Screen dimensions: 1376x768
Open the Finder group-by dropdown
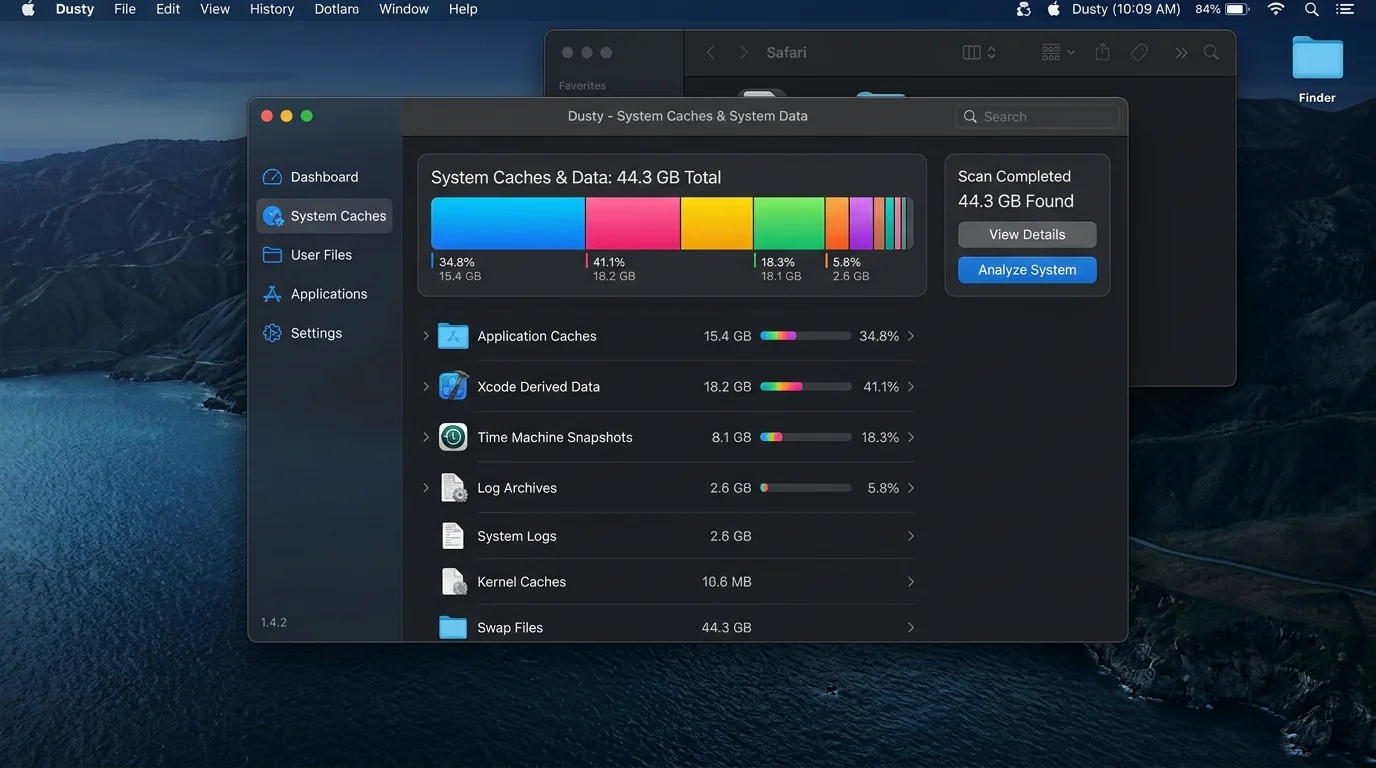[1058, 52]
